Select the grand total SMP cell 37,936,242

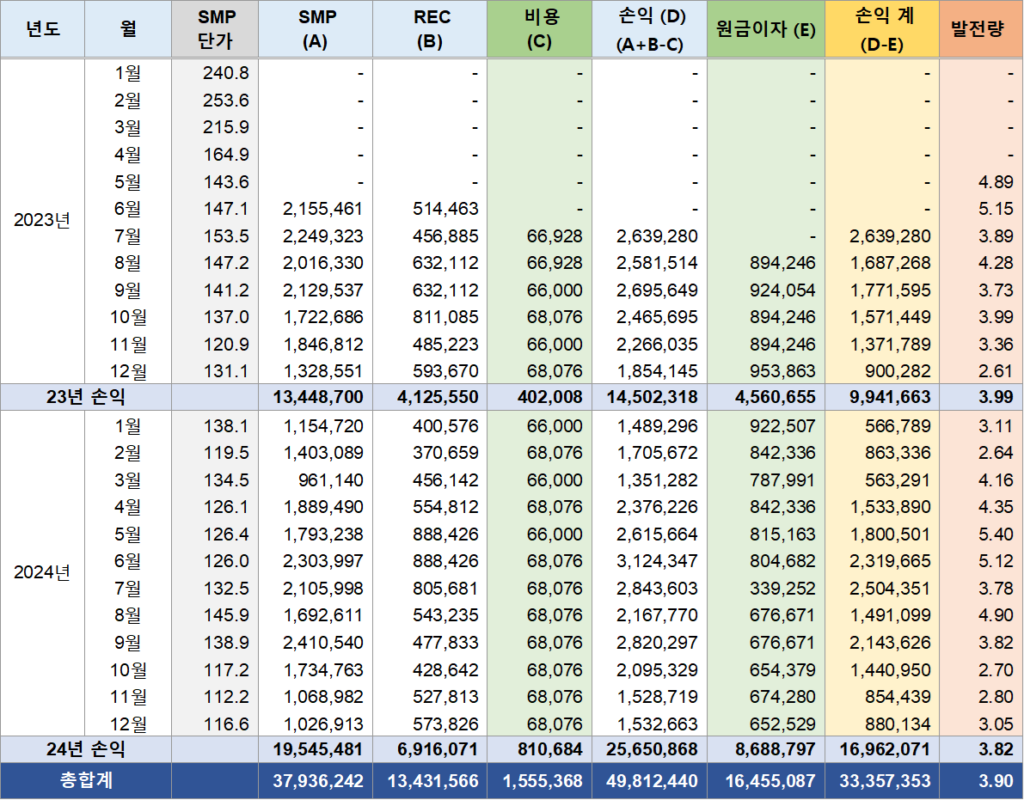coord(315,781)
